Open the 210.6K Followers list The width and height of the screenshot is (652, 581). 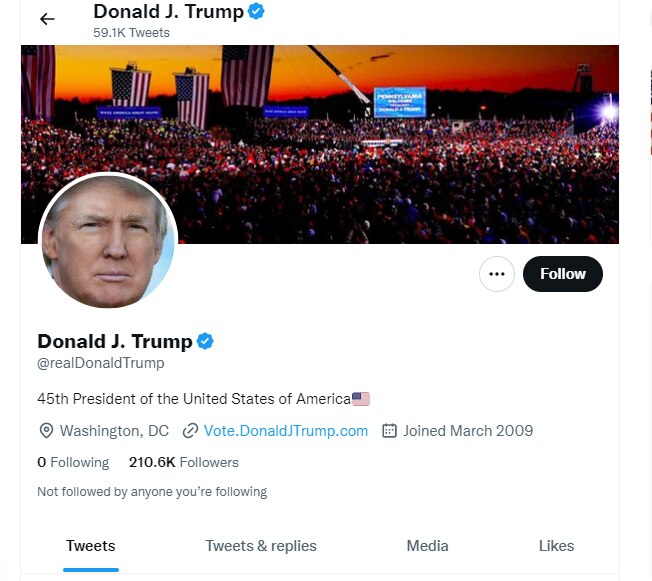click(184, 462)
